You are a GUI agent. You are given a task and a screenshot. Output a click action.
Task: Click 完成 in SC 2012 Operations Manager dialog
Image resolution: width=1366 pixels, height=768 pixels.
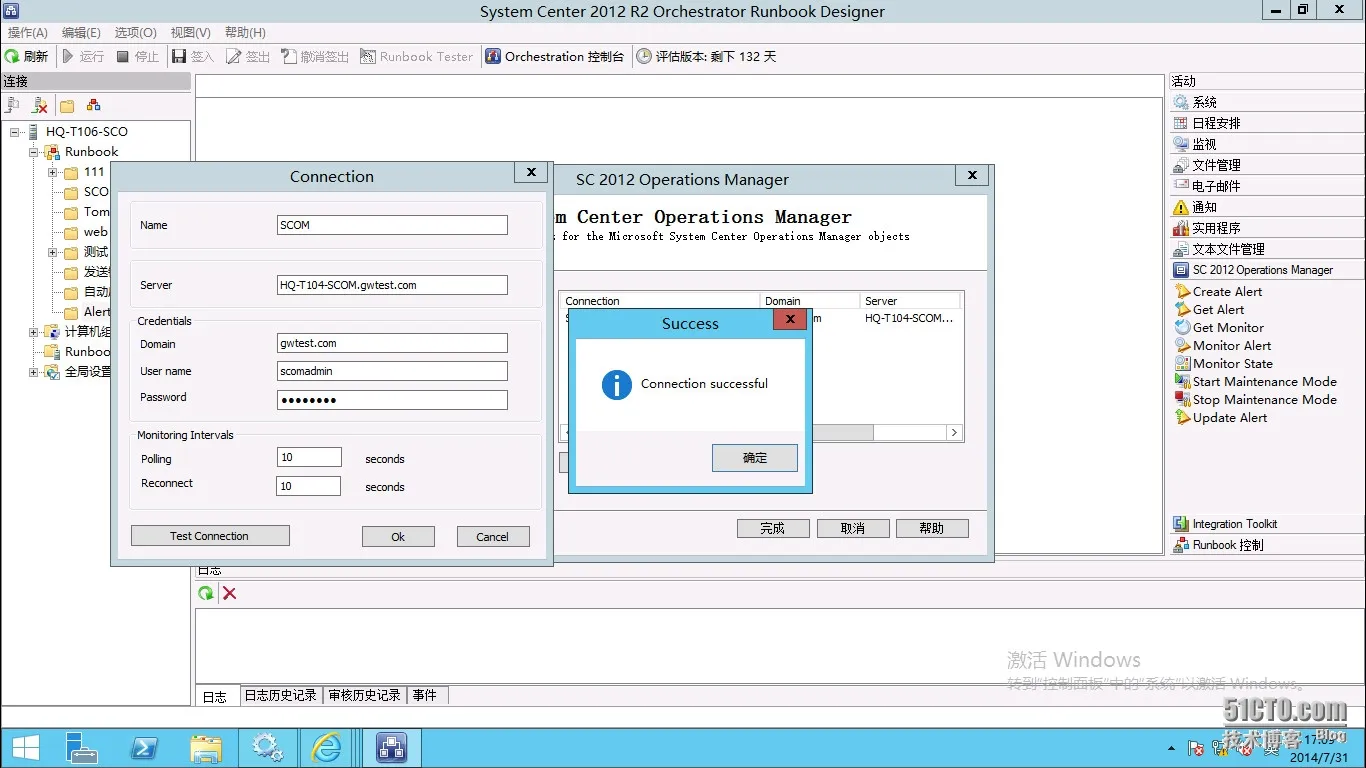pyautogui.click(x=773, y=528)
